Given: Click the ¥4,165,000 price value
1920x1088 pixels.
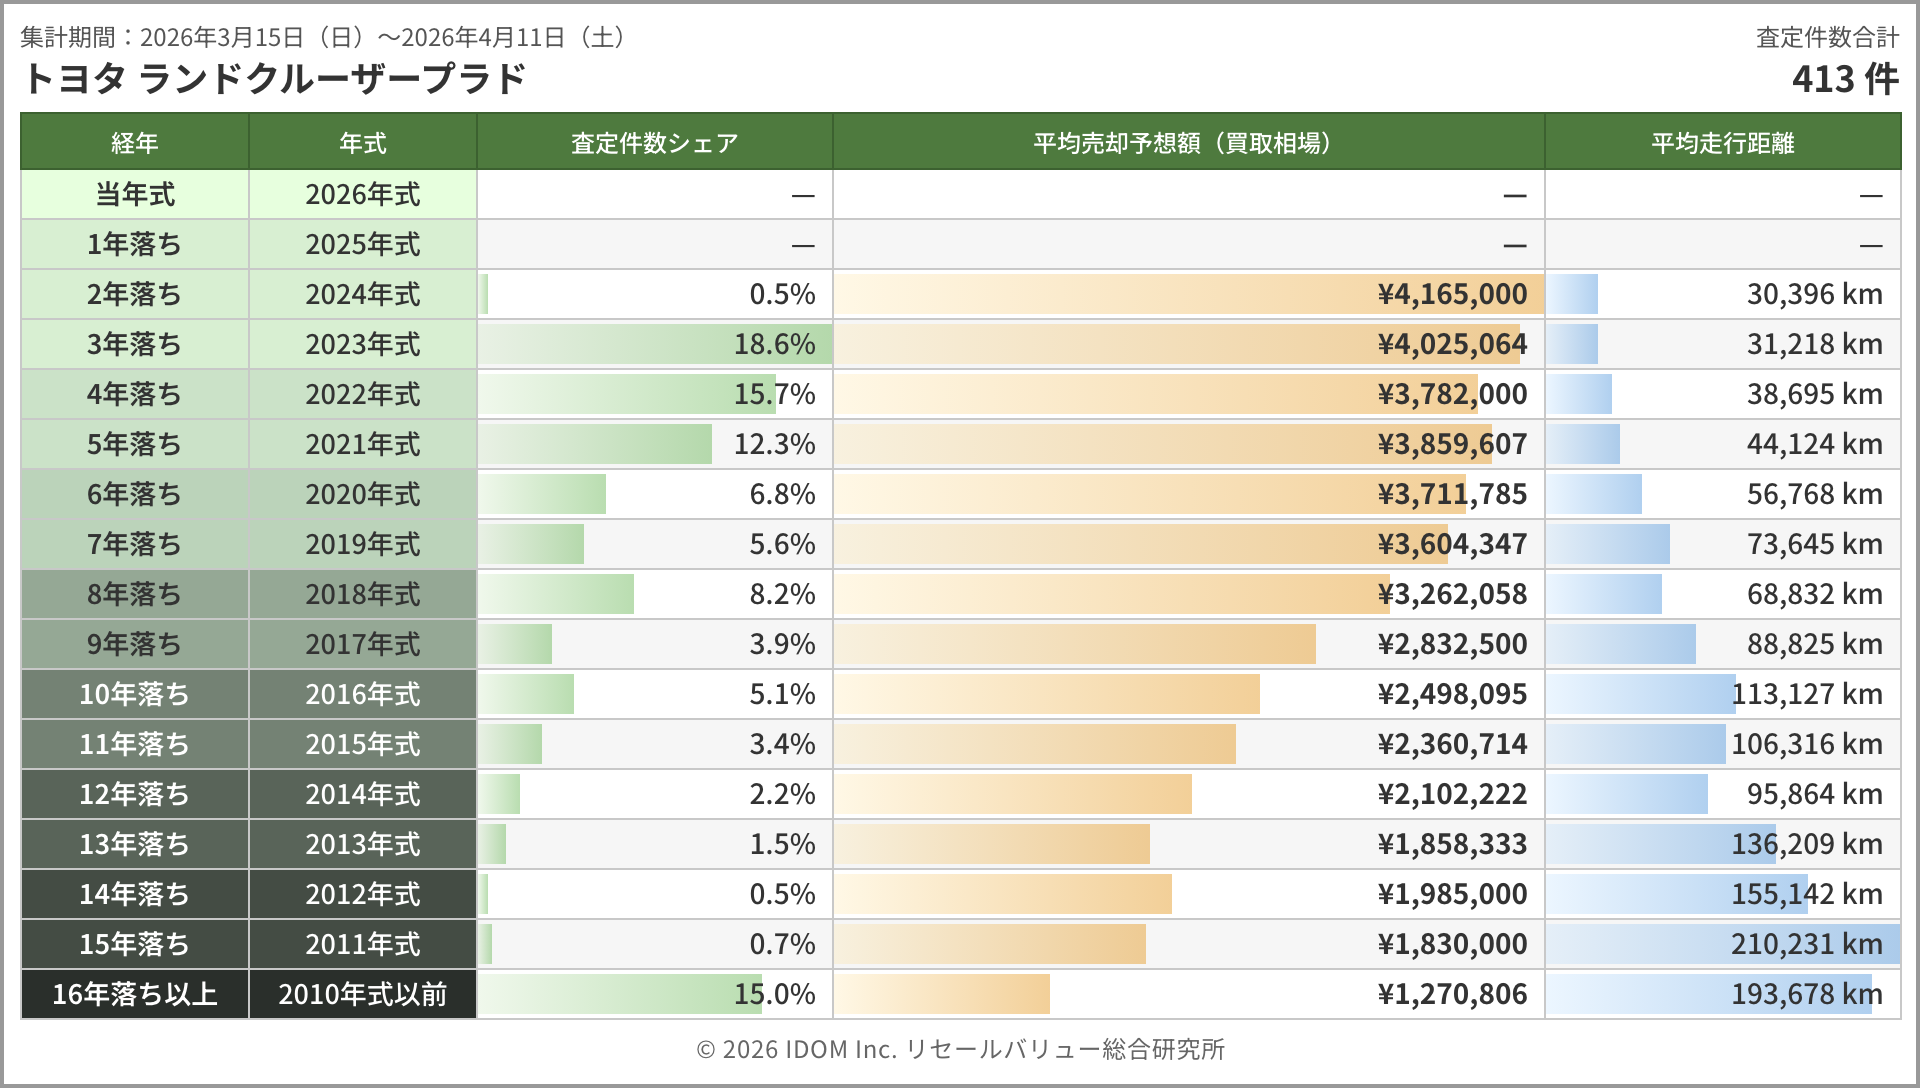Looking at the screenshot, I should pyautogui.click(x=1452, y=294).
